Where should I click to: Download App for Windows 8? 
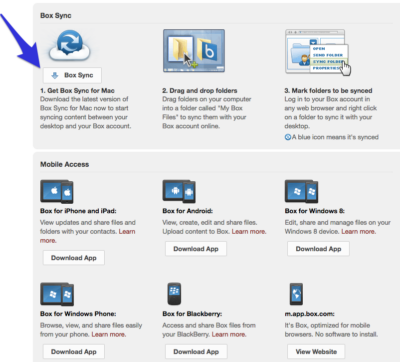[x=318, y=249]
